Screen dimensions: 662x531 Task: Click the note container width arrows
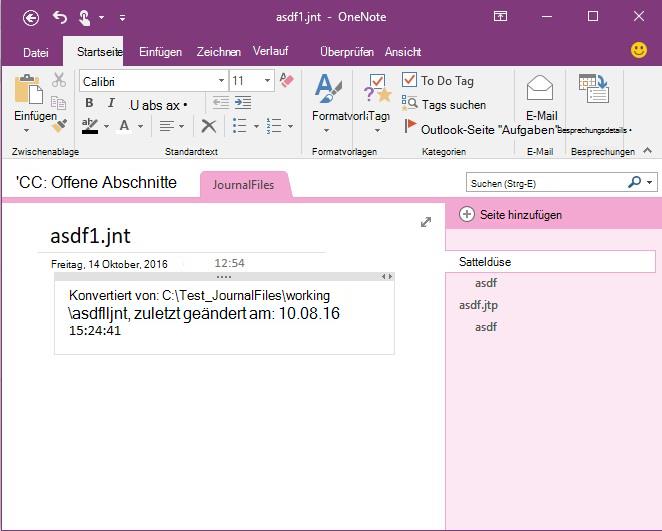click(387, 277)
